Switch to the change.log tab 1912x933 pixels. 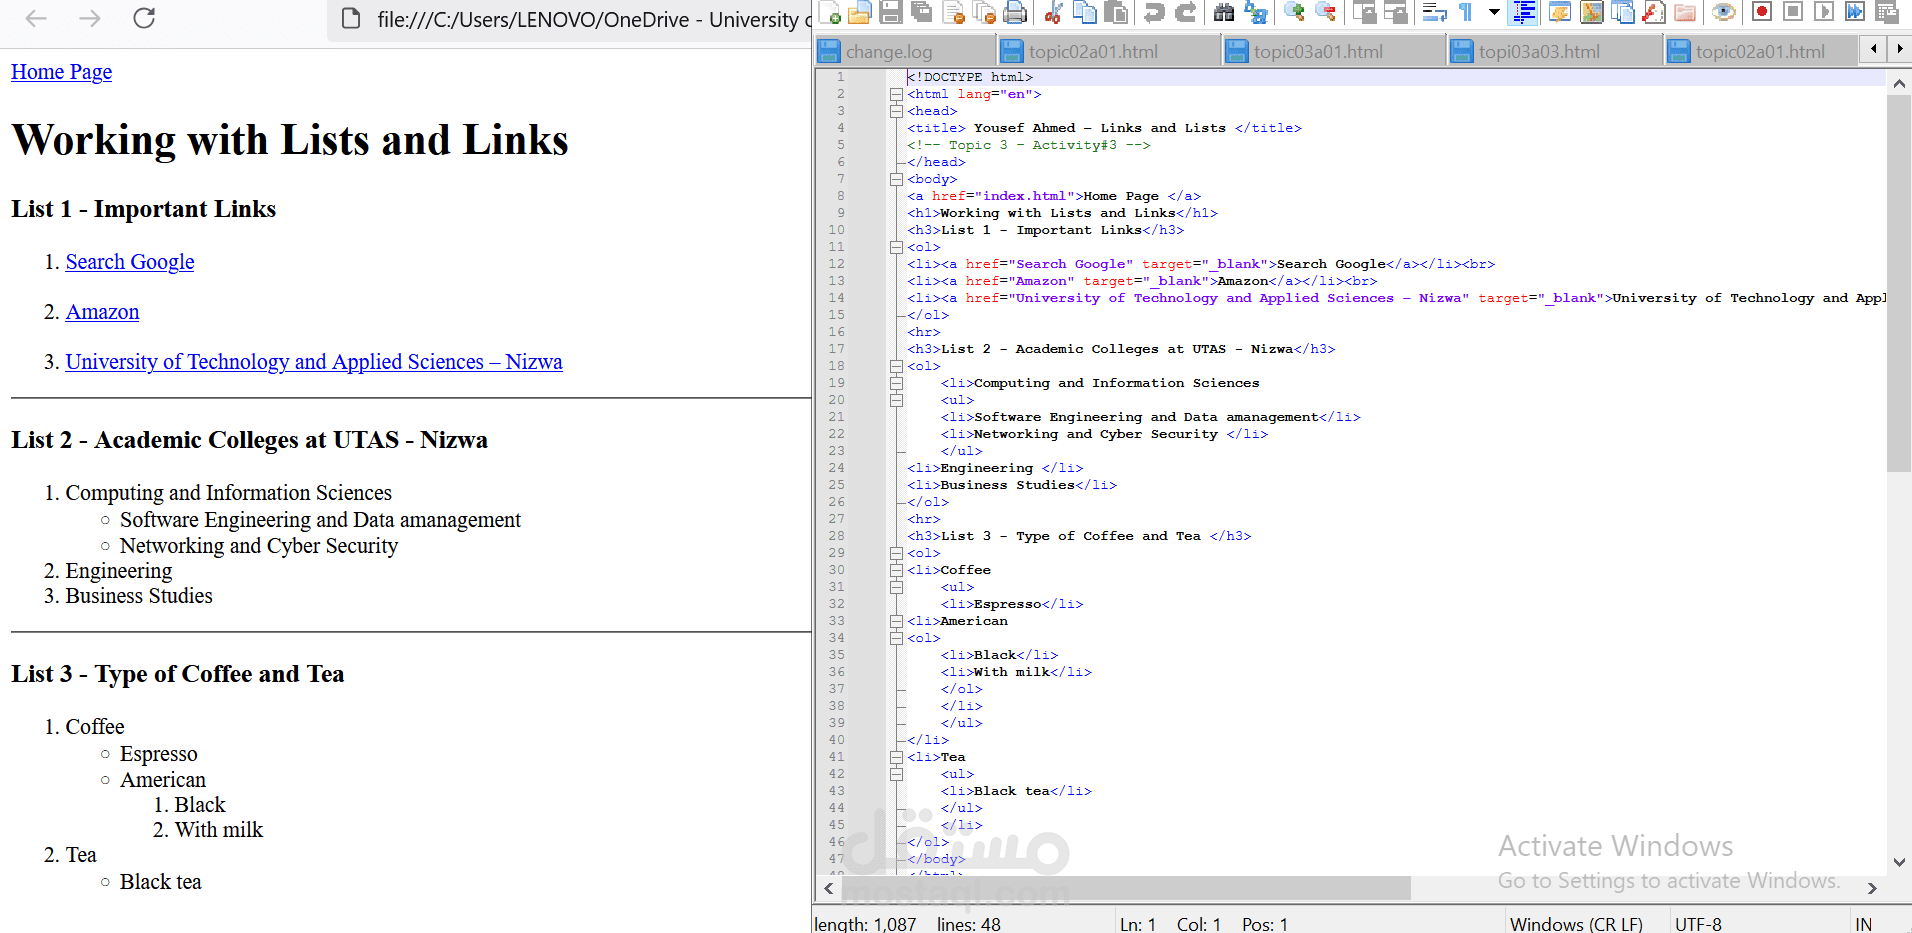point(888,52)
